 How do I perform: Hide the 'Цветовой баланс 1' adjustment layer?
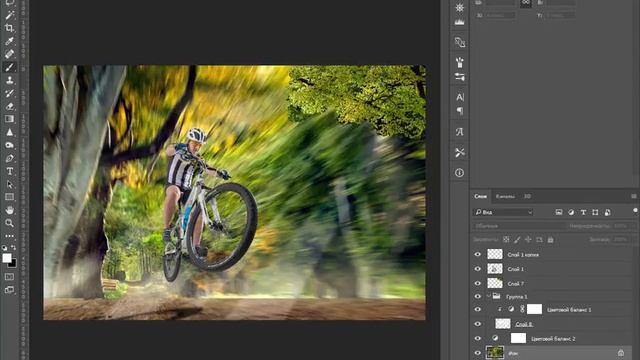(x=478, y=309)
